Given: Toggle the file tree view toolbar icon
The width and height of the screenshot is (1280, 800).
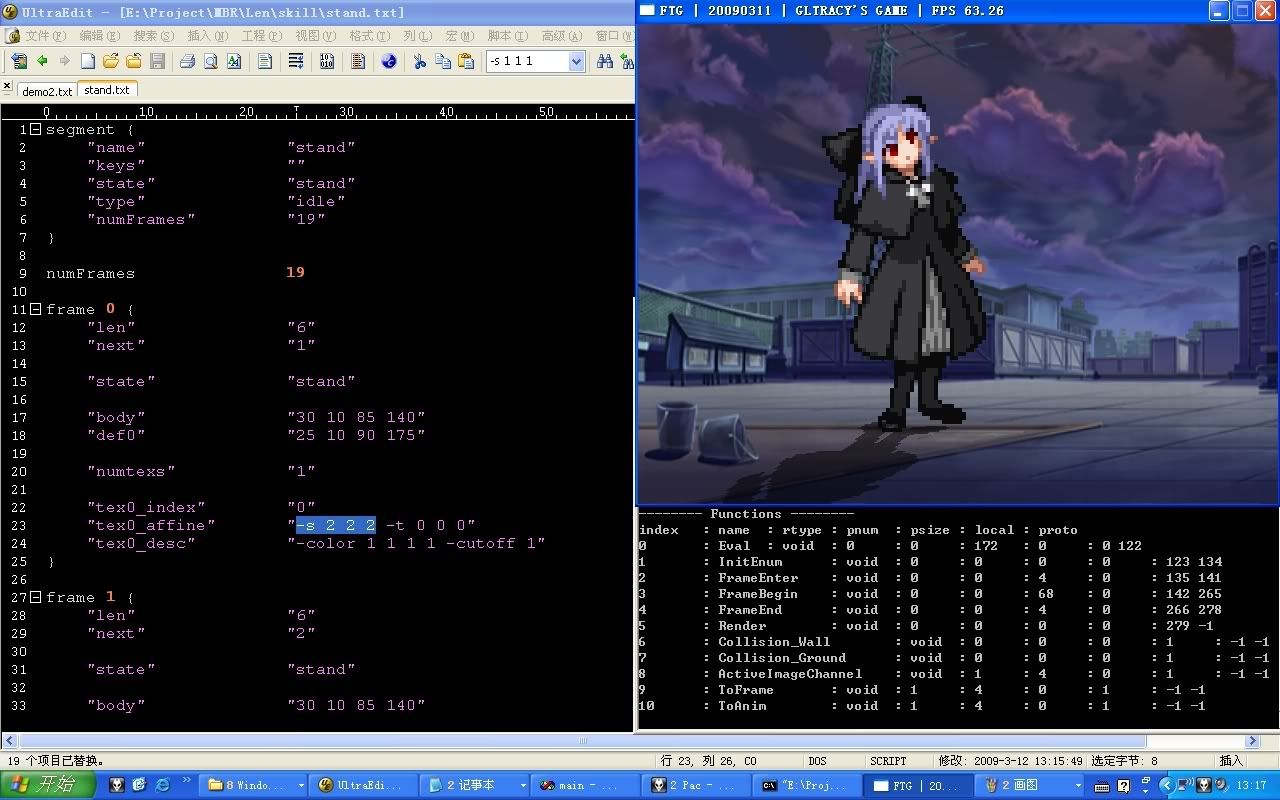Looking at the screenshot, I should (19, 61).
